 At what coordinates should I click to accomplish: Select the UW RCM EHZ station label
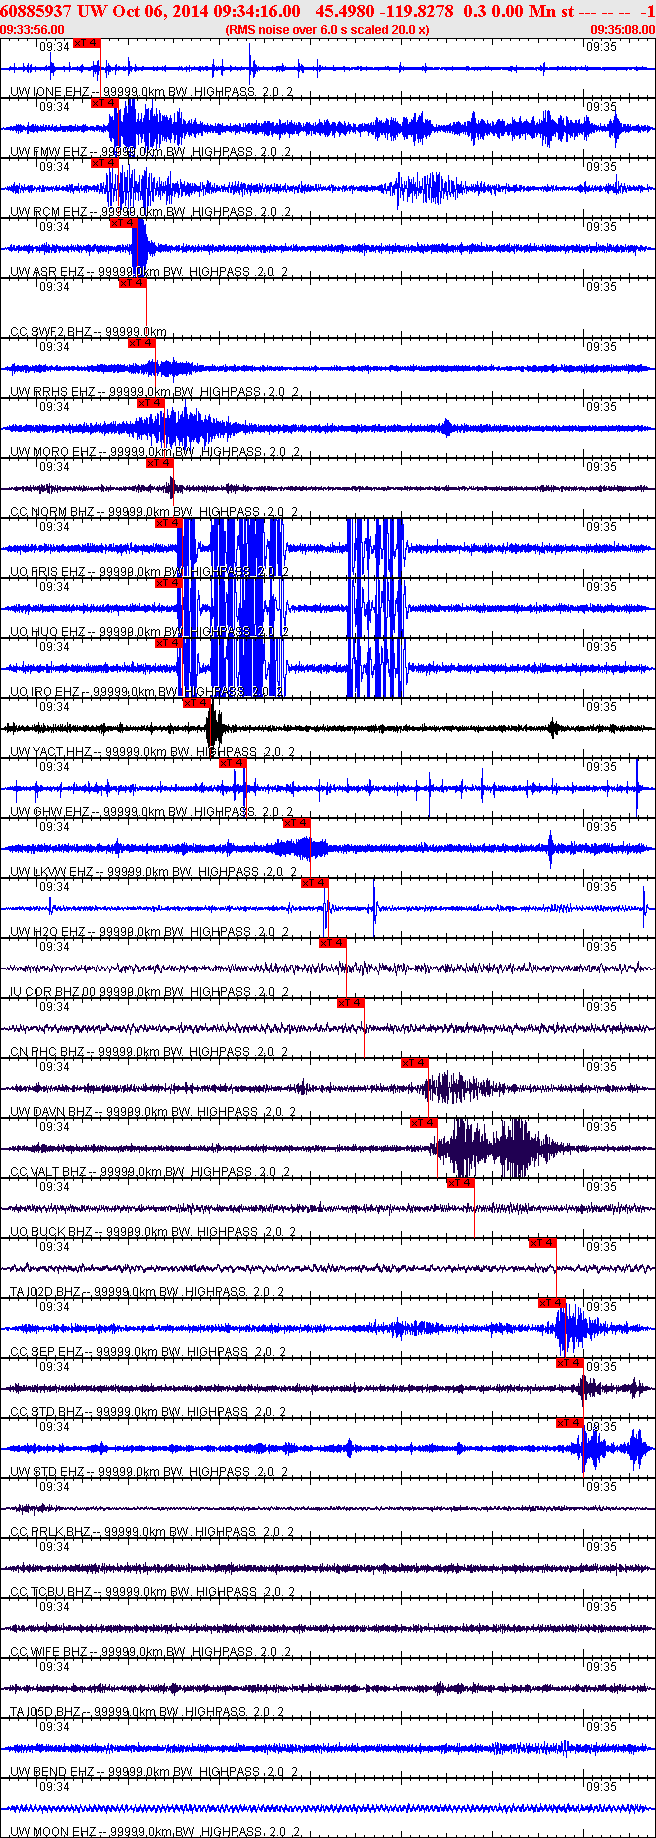point(49,212)
